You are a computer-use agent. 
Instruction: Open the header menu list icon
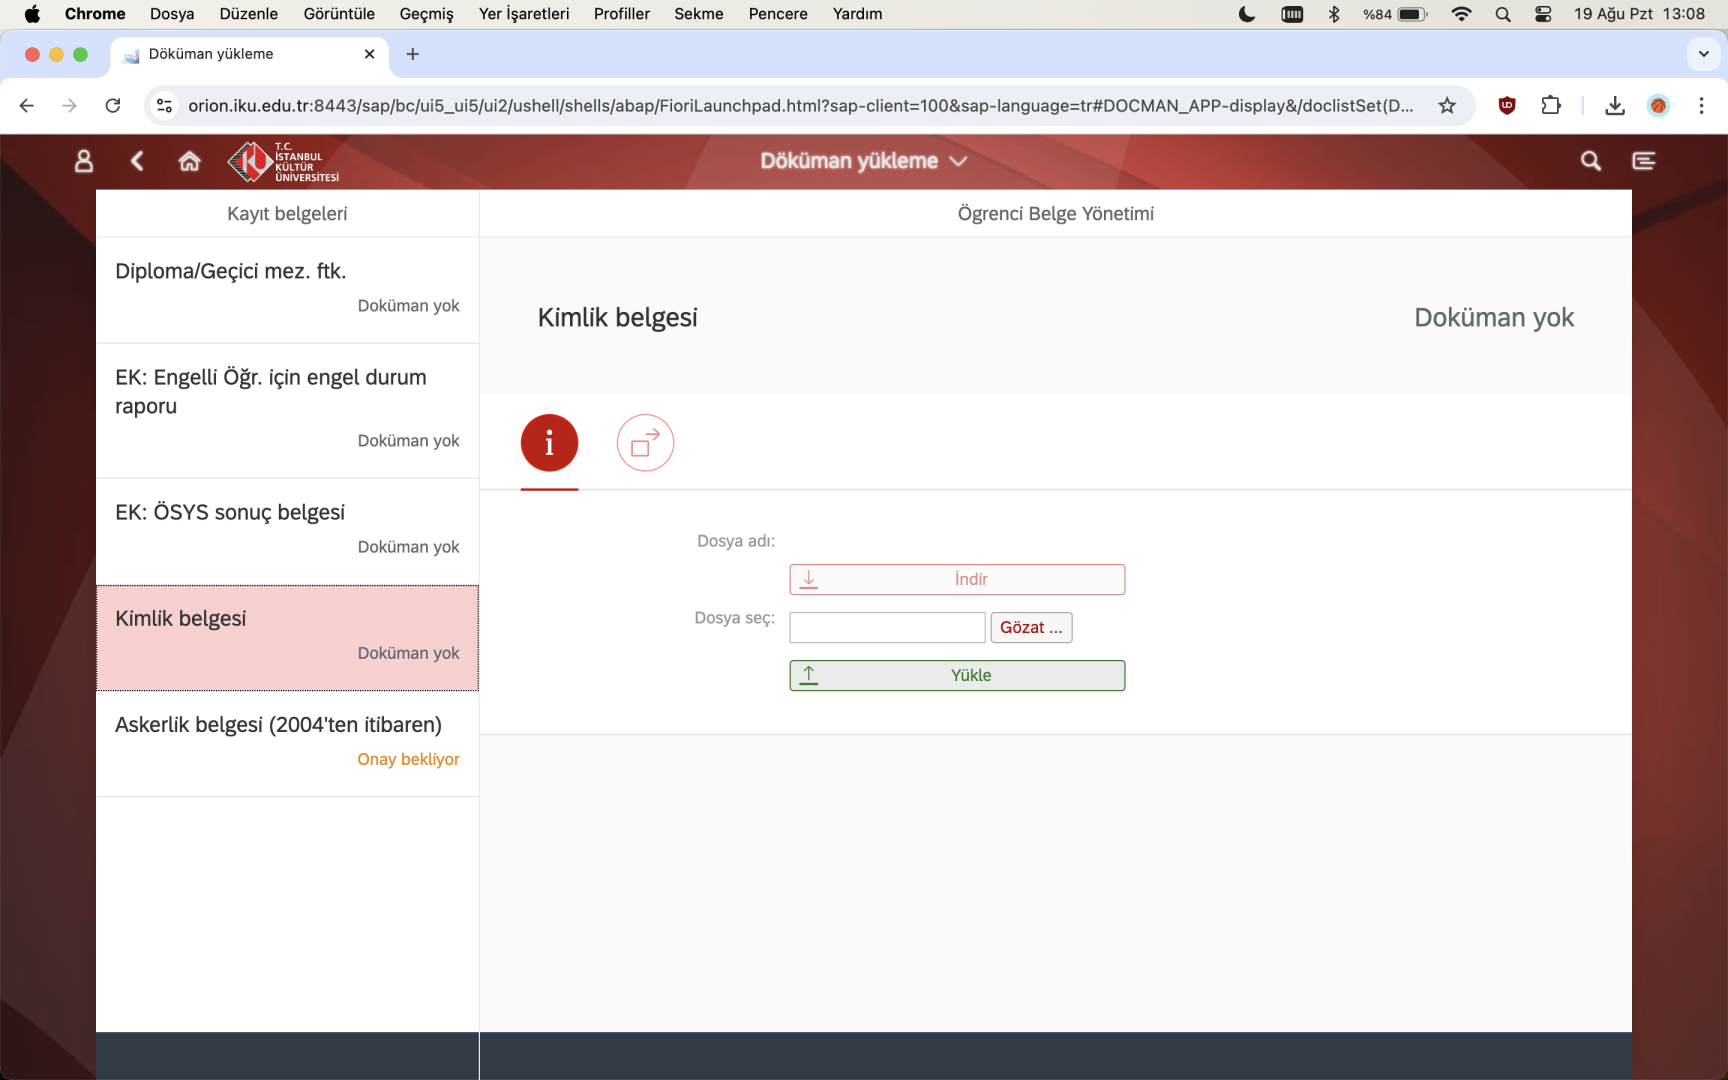click(1643, 161)
